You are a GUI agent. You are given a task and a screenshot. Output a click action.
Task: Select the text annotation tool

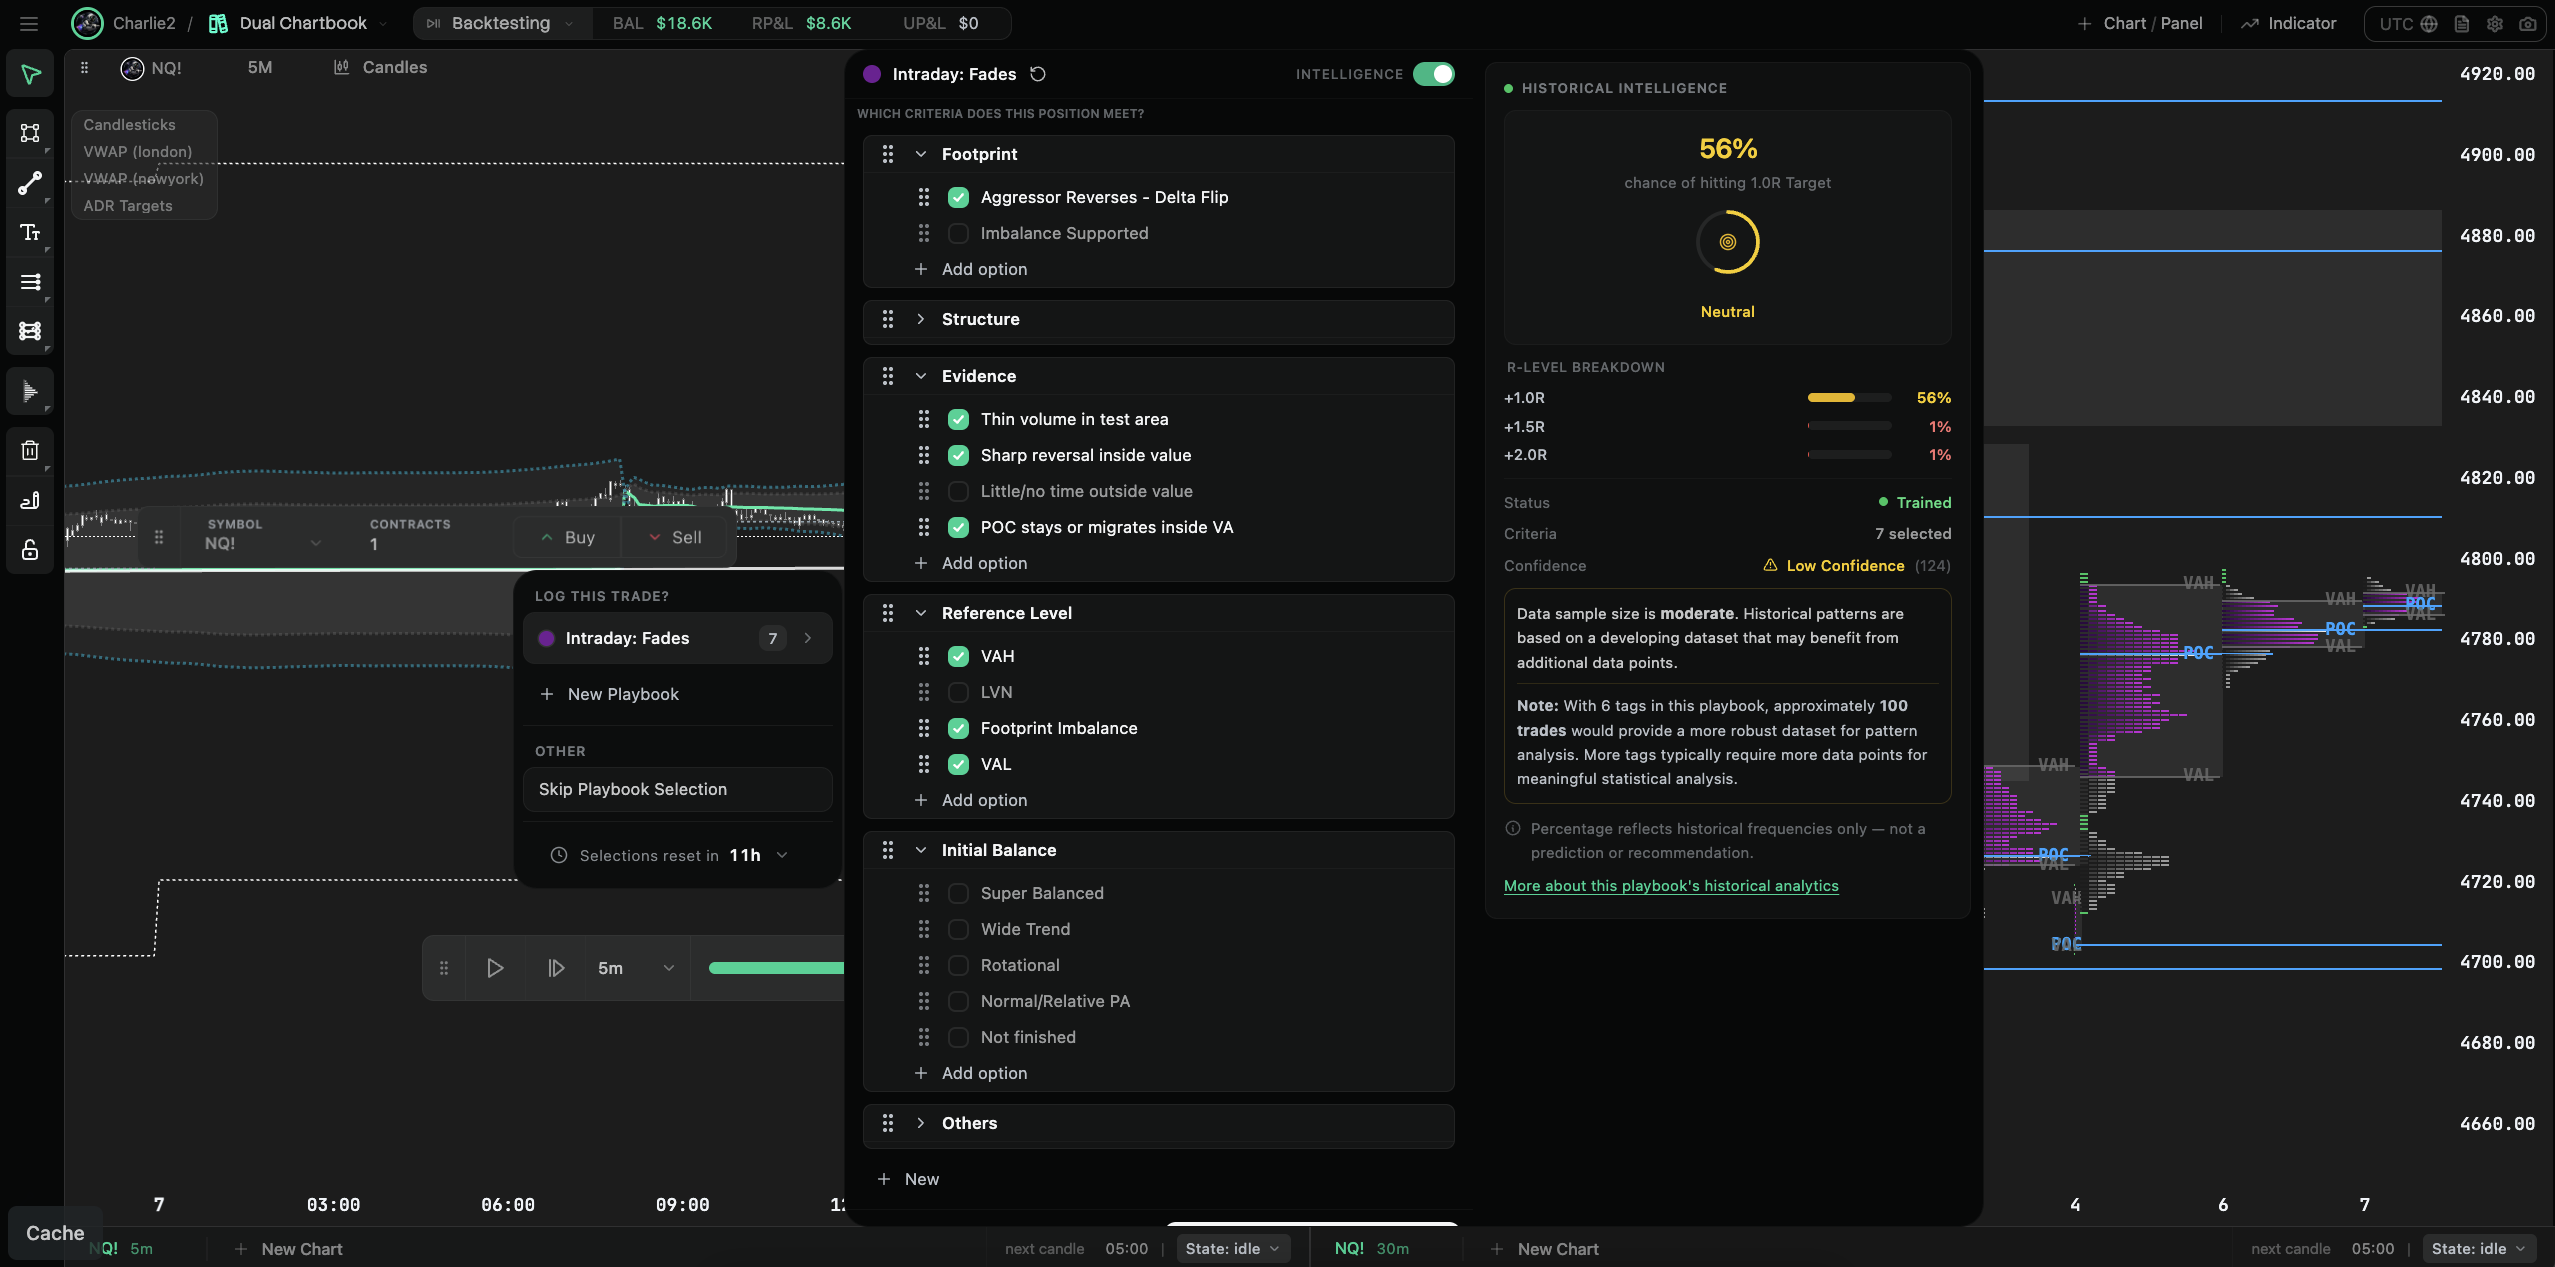(30, 232)
